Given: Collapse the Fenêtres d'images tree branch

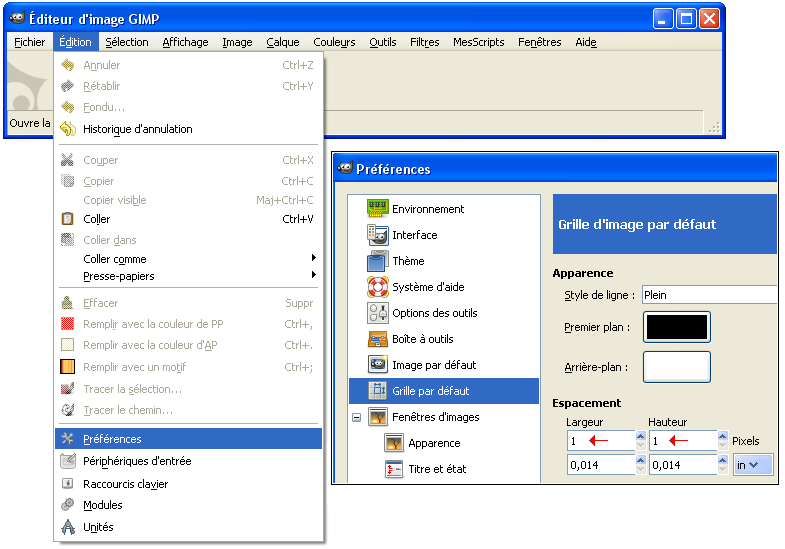Looking at the screenshot, I should [356, 417].
